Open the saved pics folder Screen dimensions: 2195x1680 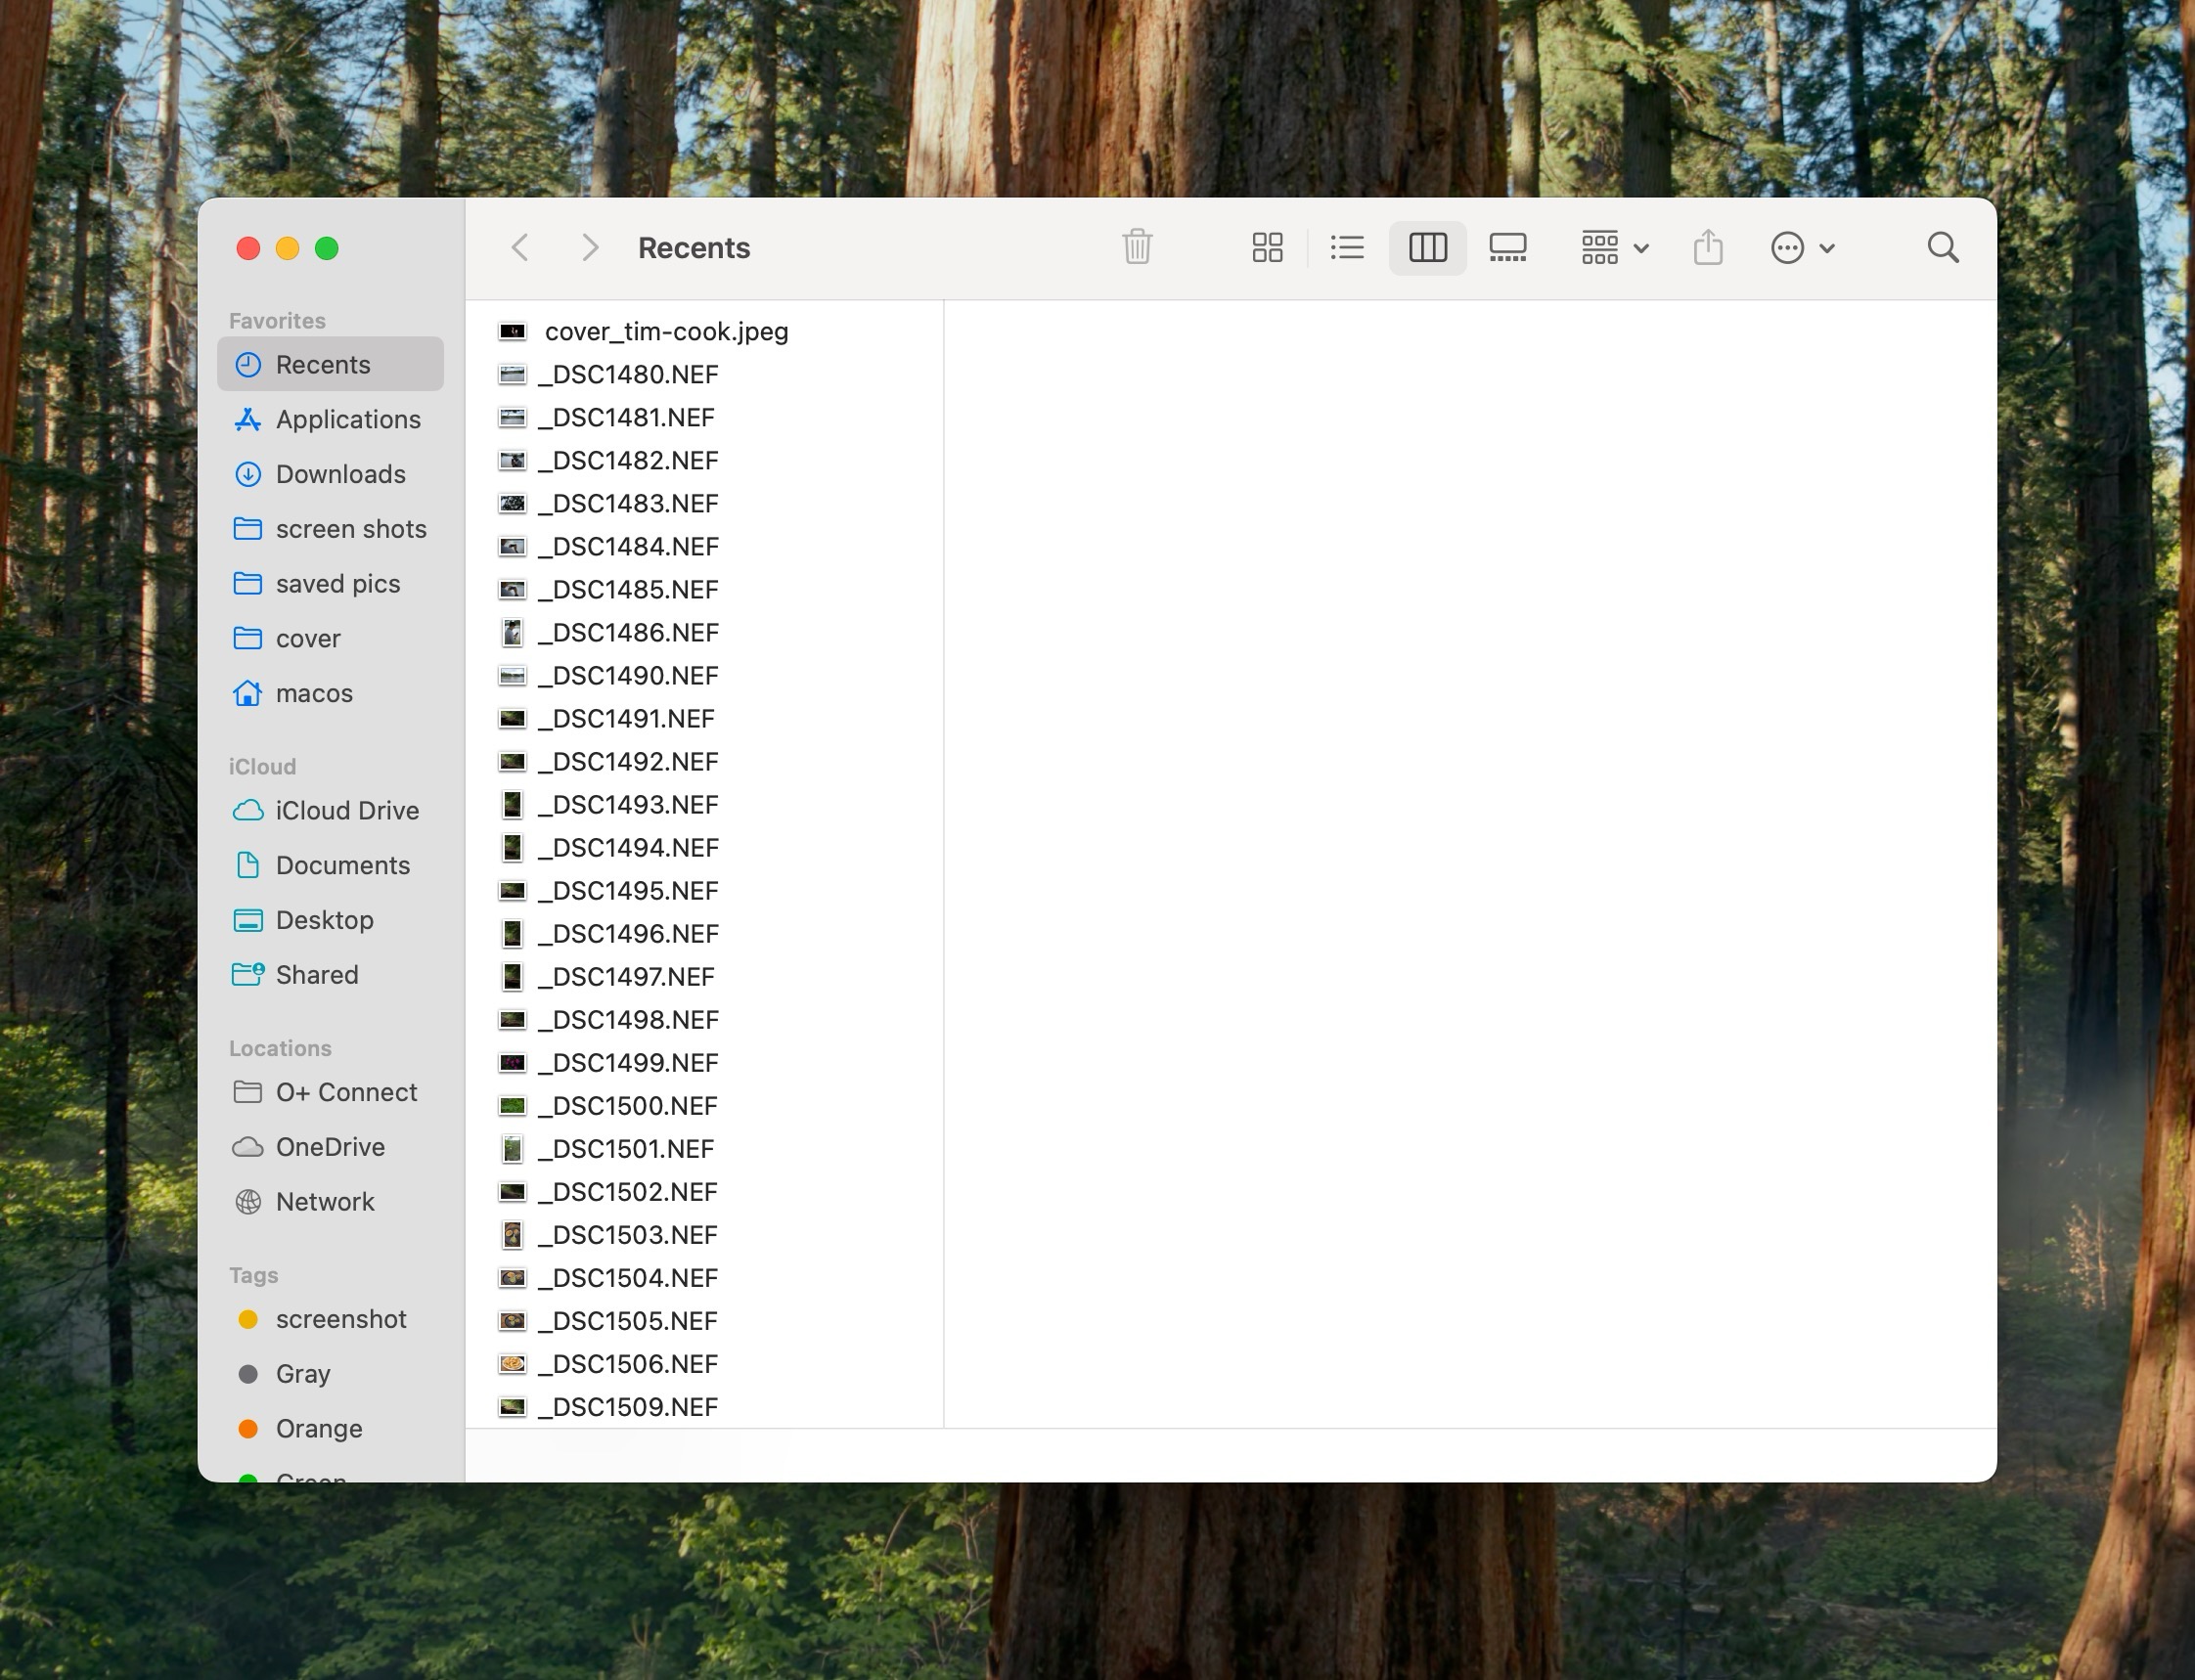(x=330, y=583)
